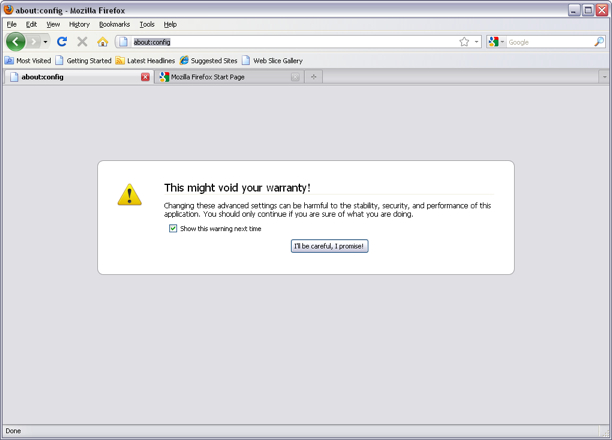Switch to Mozilla Firefox Start Page tab

230,77
